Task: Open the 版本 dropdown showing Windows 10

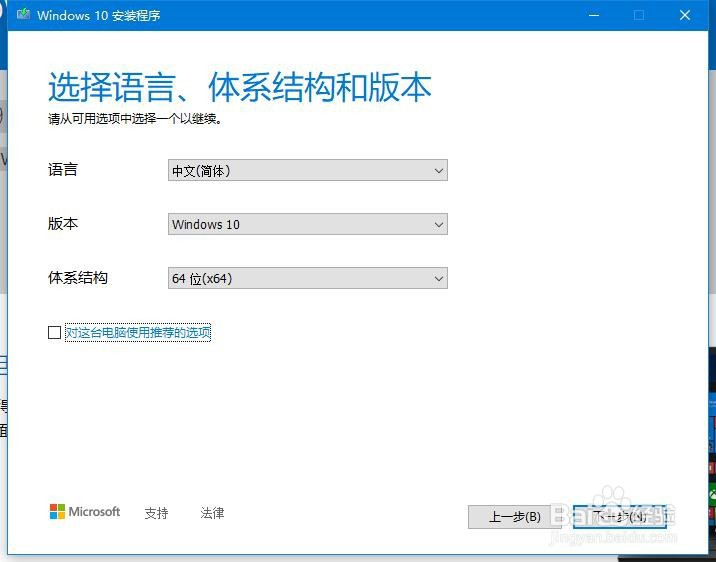Action: coord(308,224)
